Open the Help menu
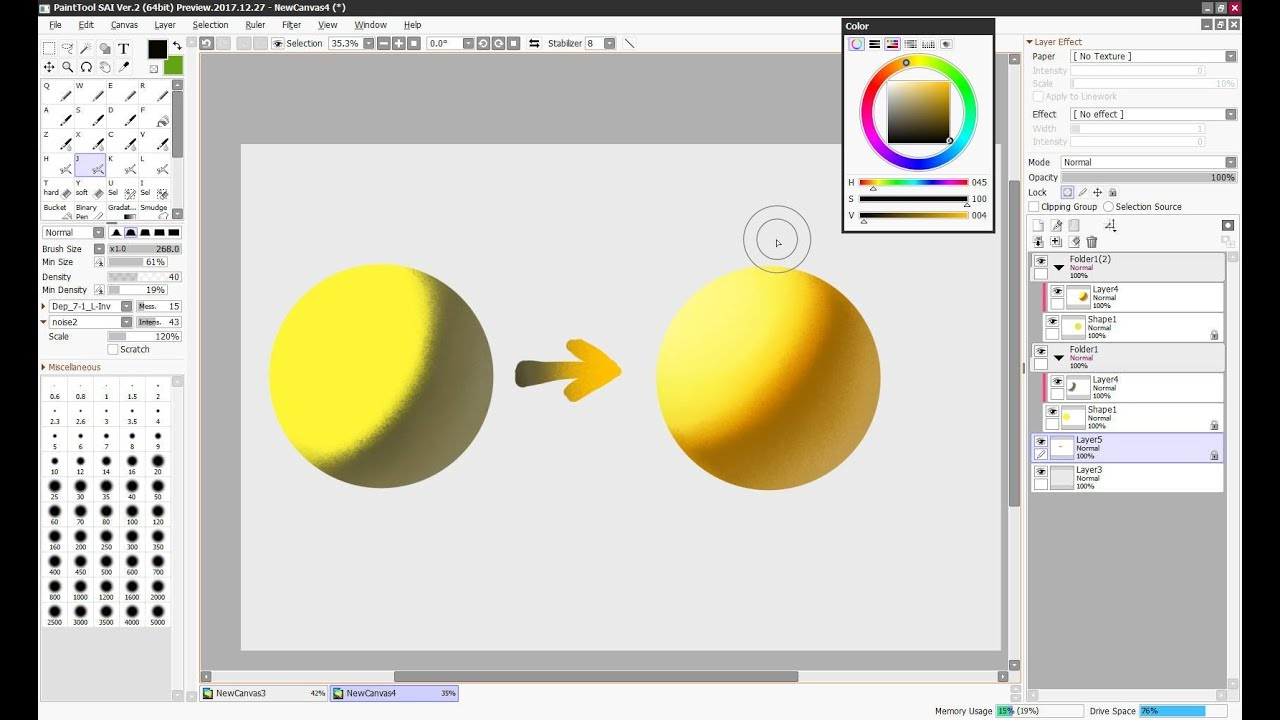 [x=412, y=25]
